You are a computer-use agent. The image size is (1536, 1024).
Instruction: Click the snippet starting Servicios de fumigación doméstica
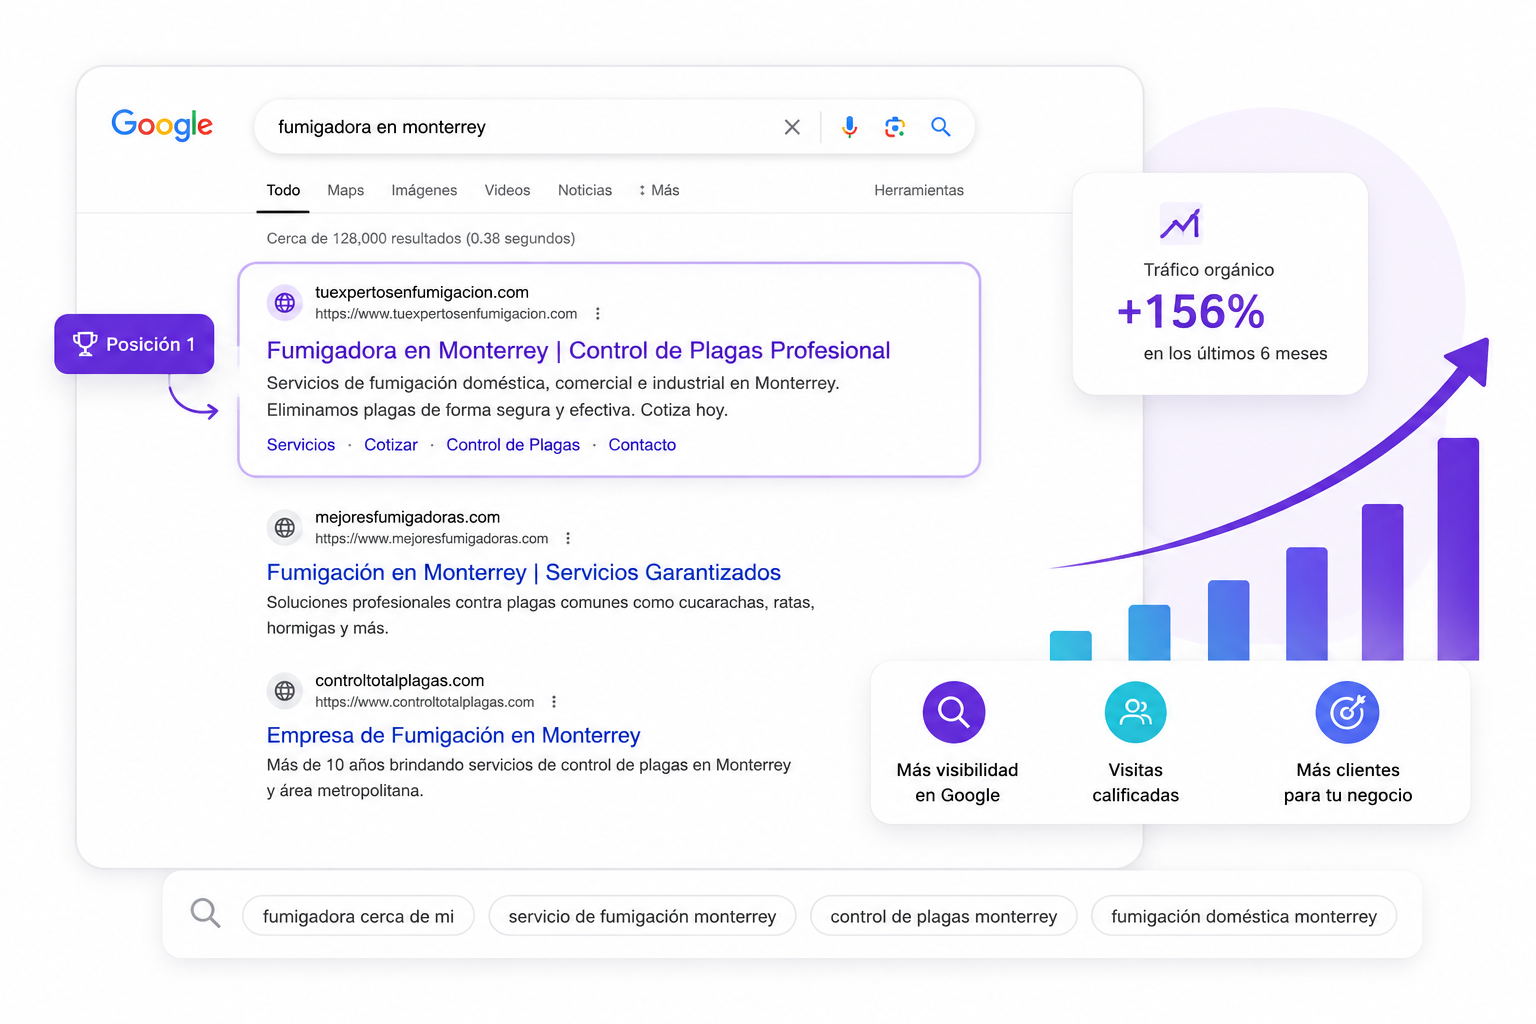pyautogui.click(x=553, y=396)
